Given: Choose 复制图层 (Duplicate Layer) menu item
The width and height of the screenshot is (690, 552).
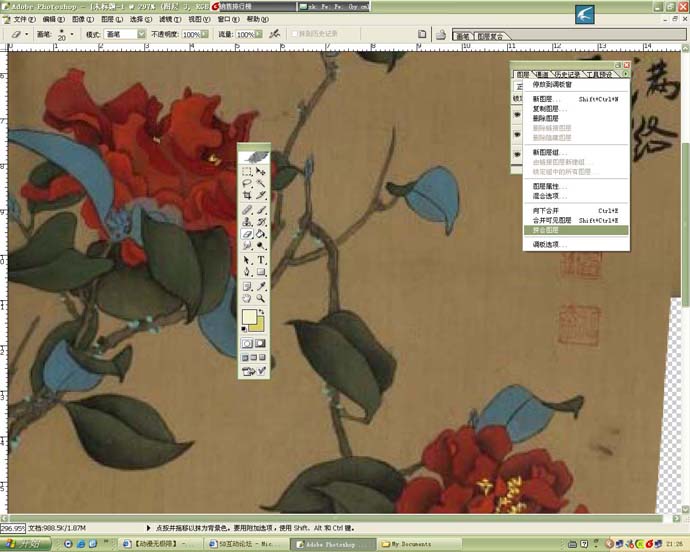Looking at the screenshot, I should tap(576, 109).
